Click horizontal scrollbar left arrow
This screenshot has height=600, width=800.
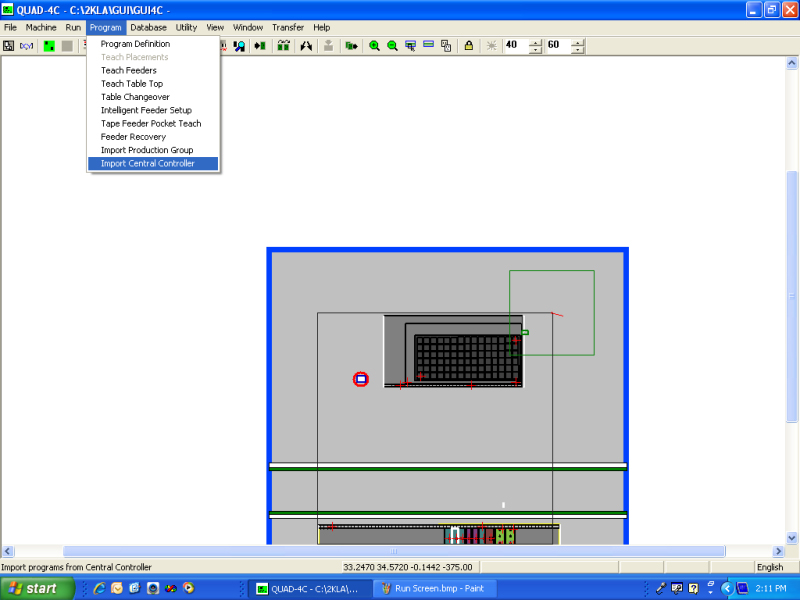[7, 551]
